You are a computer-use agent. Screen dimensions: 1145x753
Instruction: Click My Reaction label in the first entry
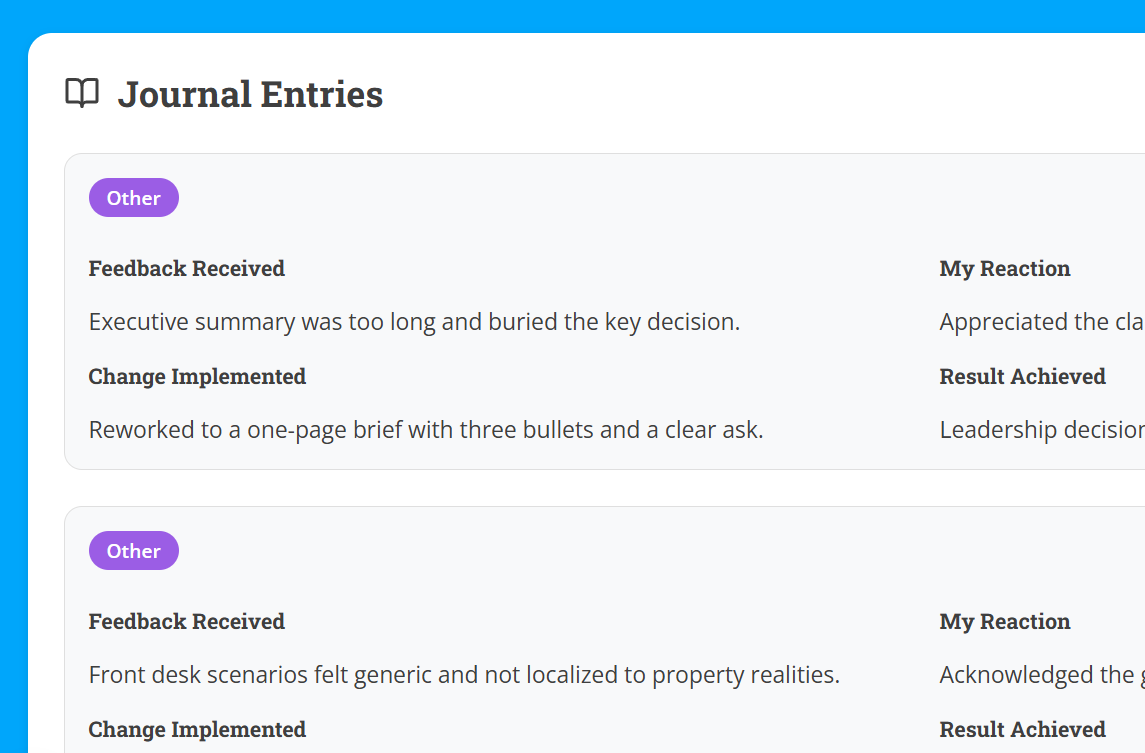1005,268
